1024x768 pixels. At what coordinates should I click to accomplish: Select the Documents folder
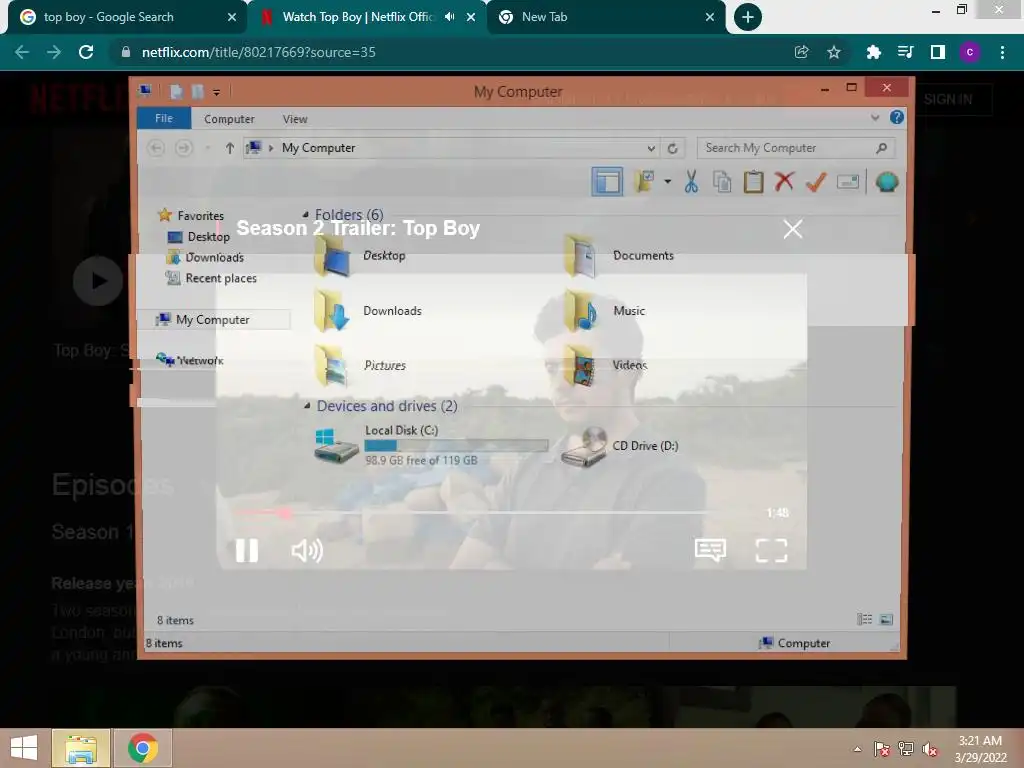click(x=619, y=256)
